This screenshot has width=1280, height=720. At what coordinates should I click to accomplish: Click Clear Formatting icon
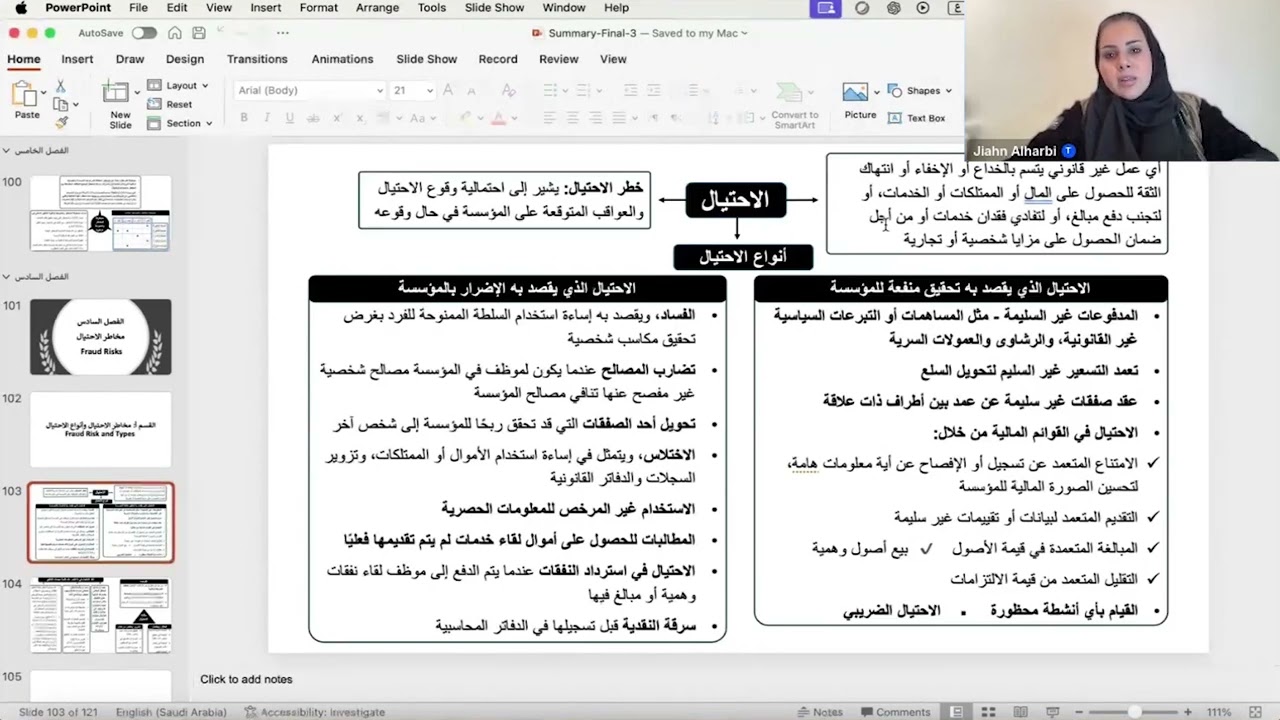(x=510, y=90)
